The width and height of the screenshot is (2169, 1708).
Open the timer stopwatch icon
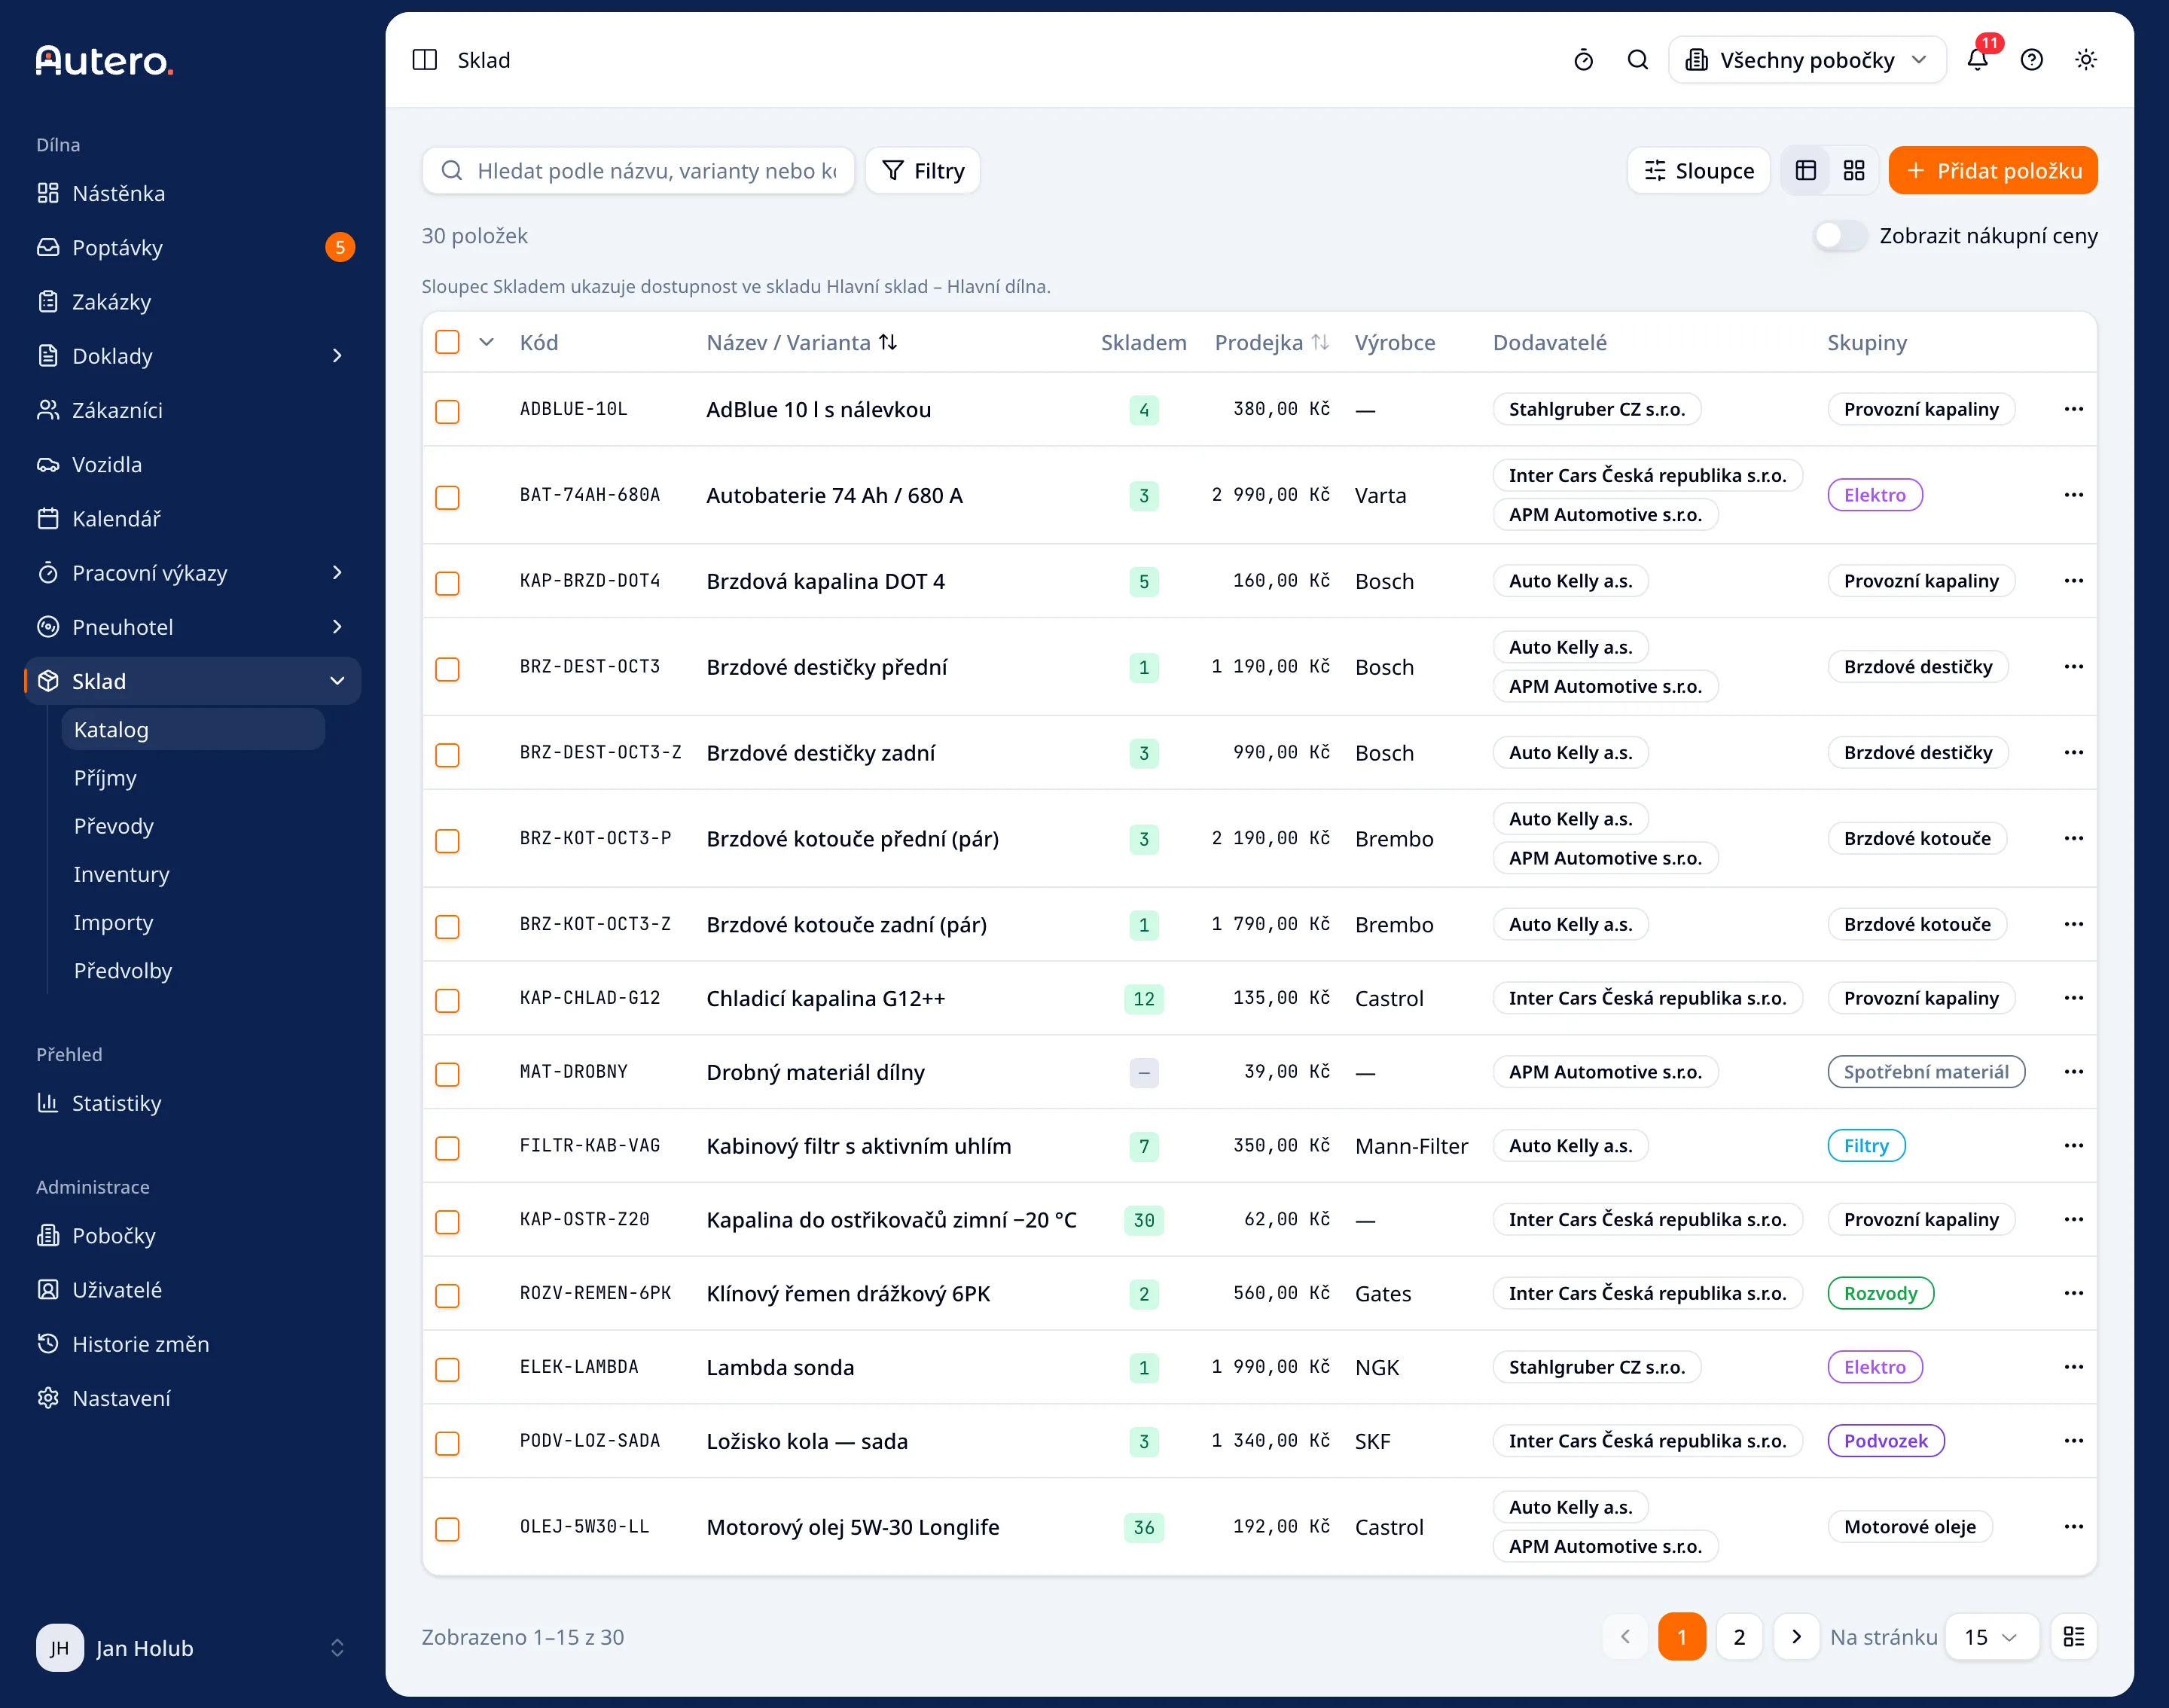[1583, 60]
